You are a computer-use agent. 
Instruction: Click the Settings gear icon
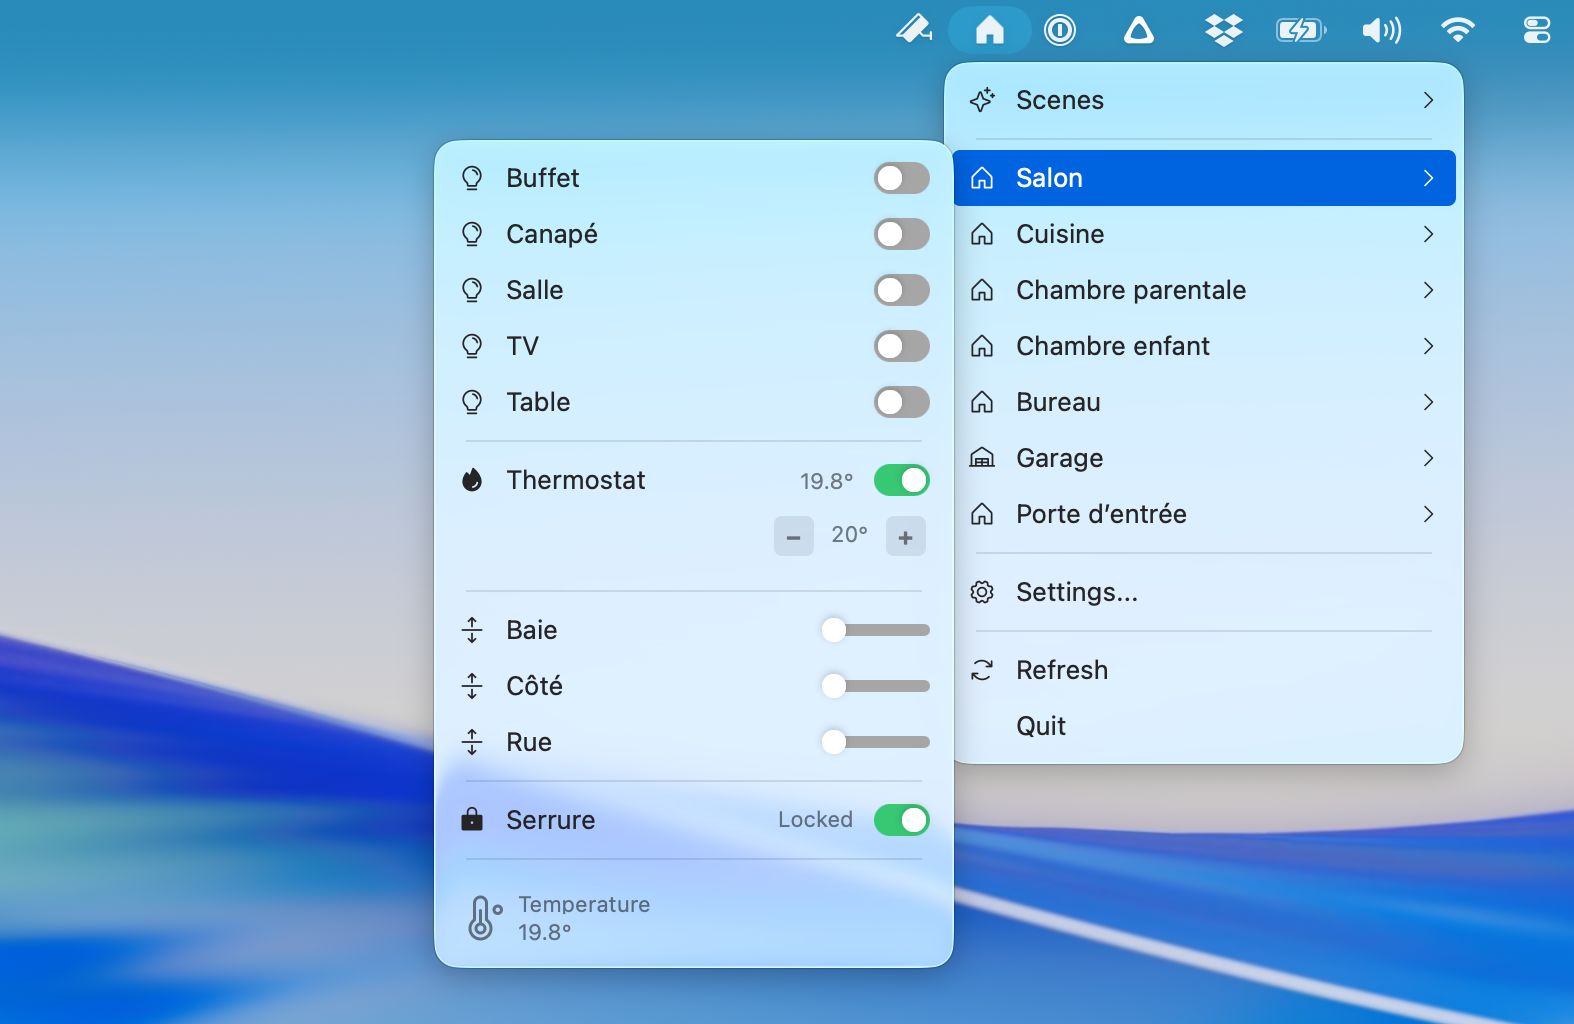[982, 592]
